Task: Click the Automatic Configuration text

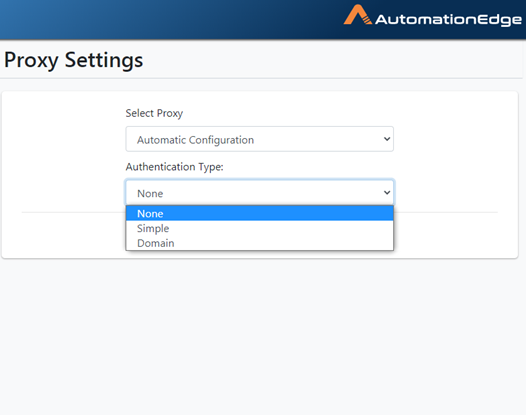Action: (195, 140)
